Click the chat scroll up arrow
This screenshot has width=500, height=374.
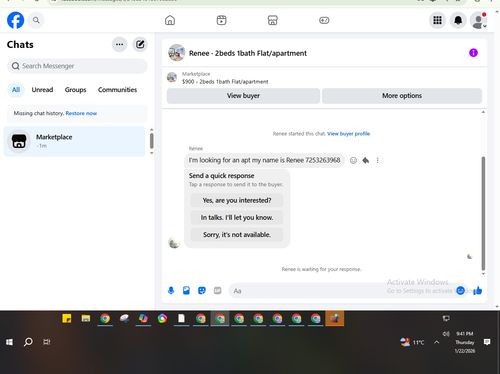(x=483, y=112)
